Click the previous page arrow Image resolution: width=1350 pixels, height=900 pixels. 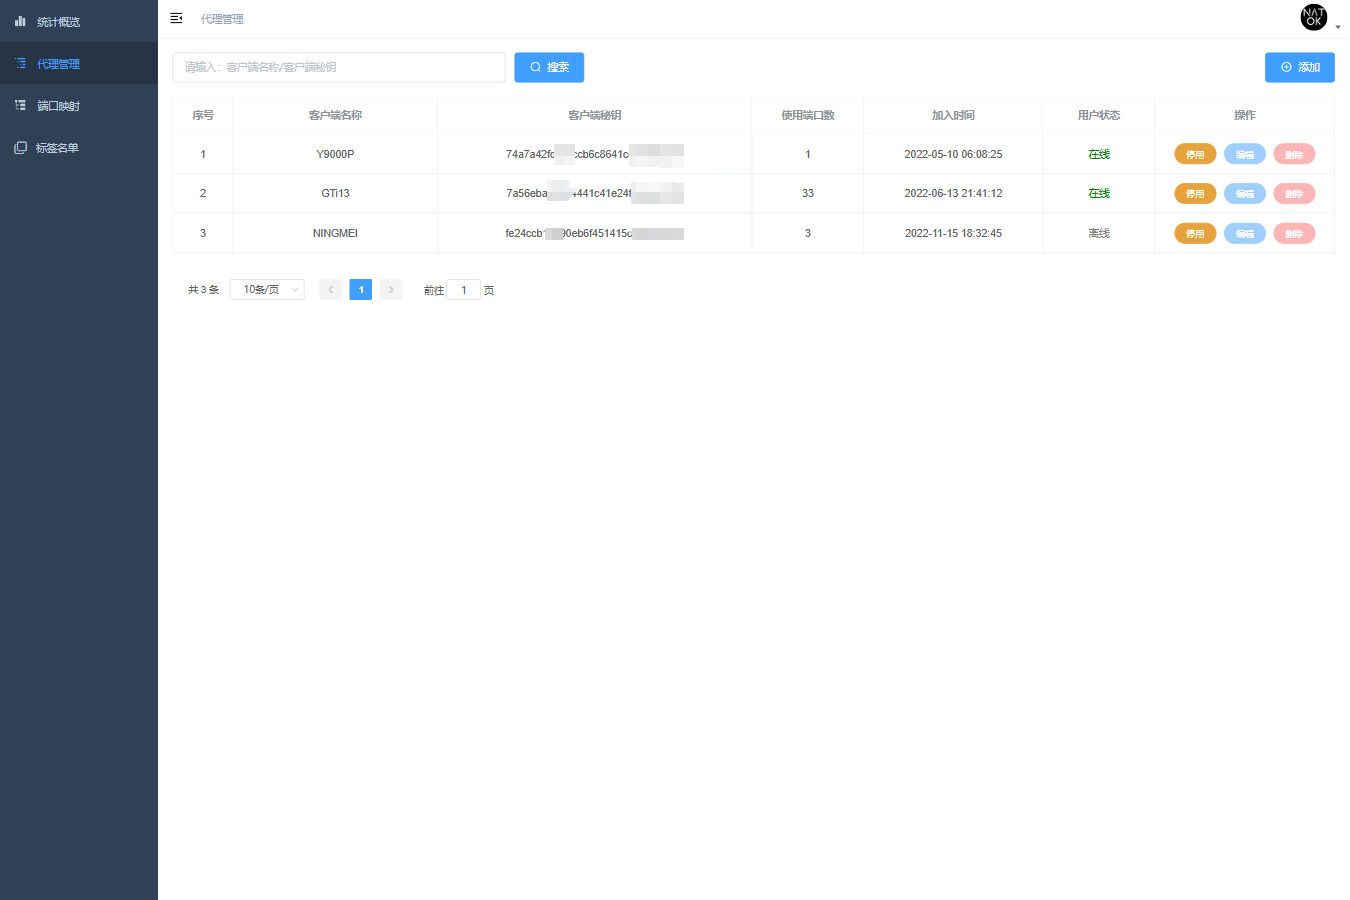coord(331,289)
